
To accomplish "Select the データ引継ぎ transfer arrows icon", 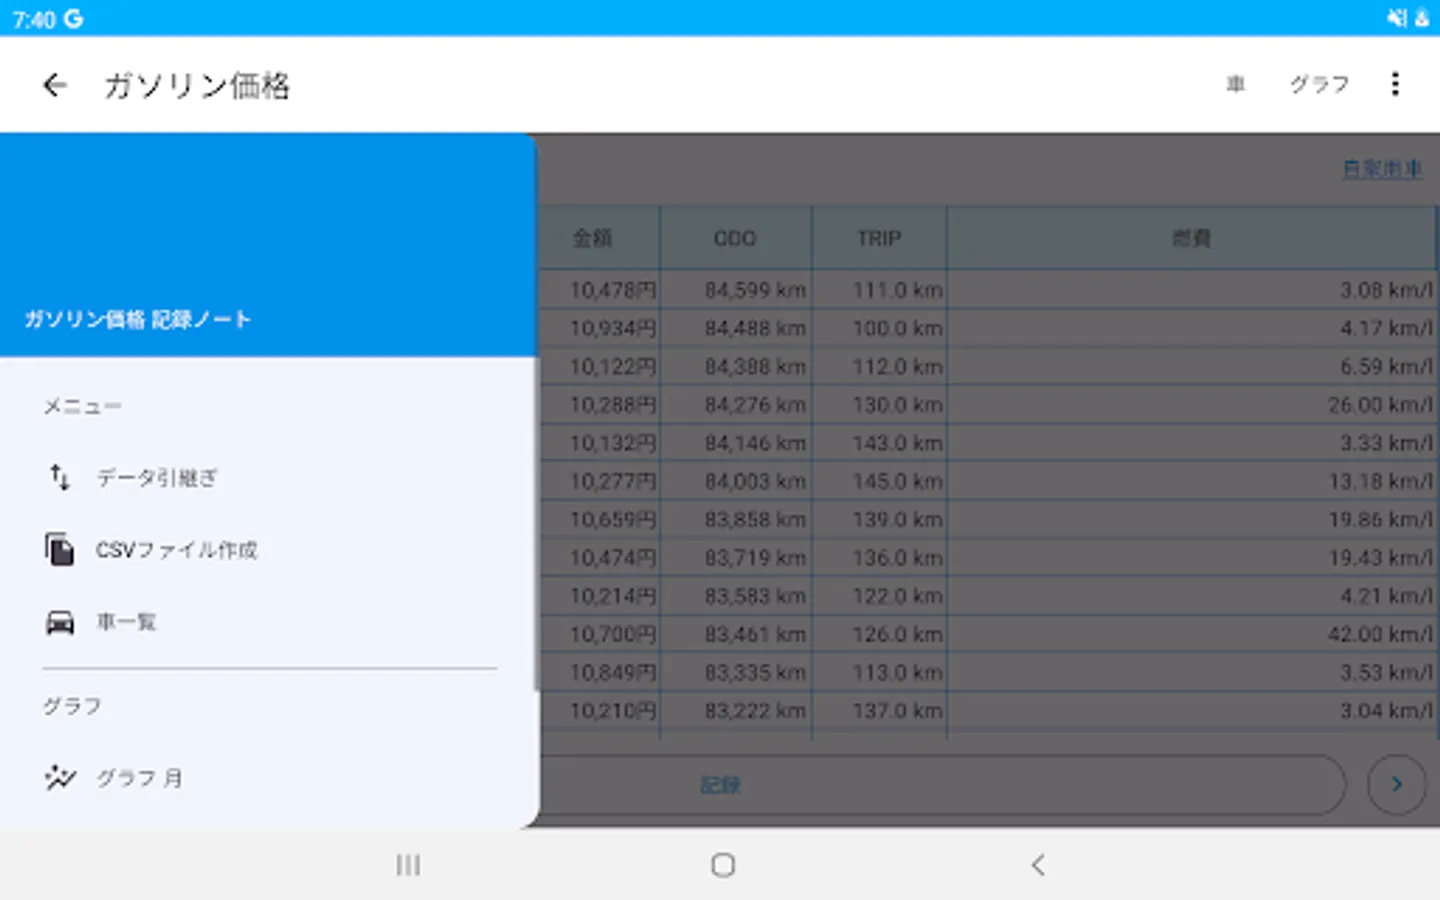I will click(x=60, y=478).
